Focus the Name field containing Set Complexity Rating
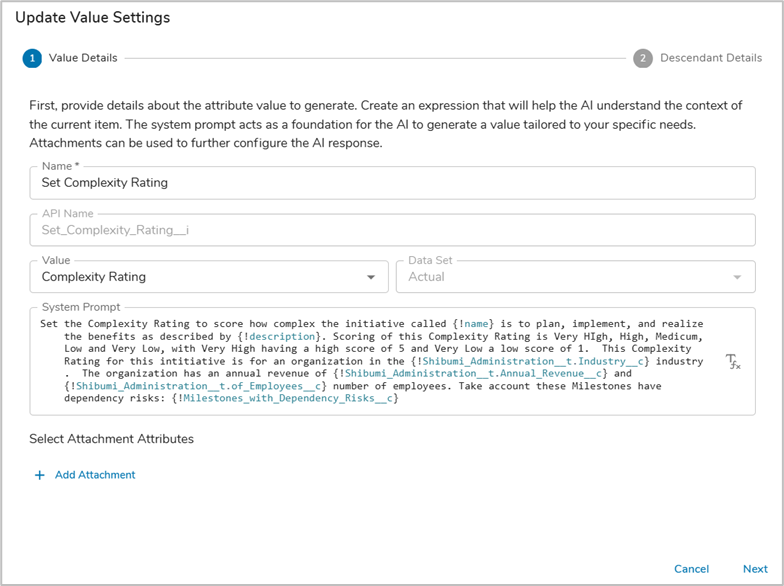The image size is (784, 586). point(392,183)
